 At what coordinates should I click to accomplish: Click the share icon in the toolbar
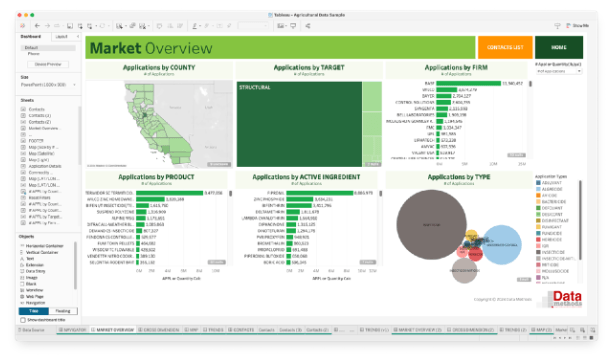pos(308,26)
